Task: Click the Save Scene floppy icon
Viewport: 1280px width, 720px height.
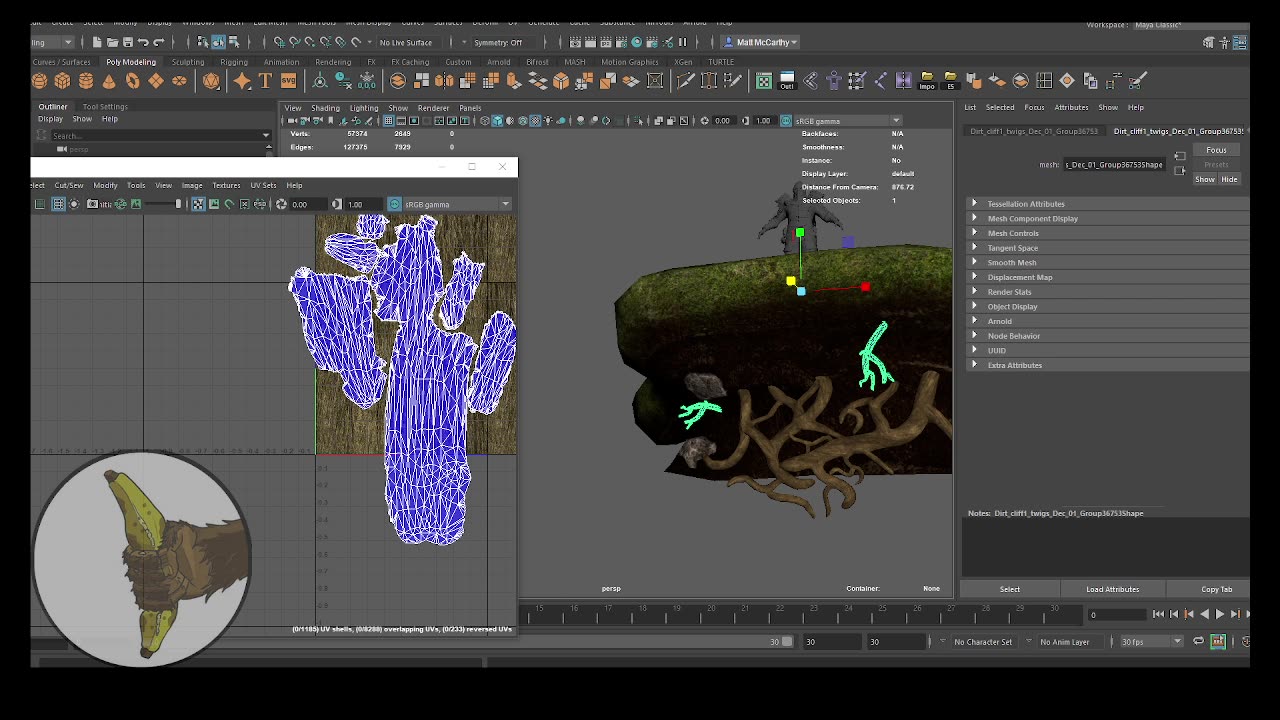Action: point(127,42)
